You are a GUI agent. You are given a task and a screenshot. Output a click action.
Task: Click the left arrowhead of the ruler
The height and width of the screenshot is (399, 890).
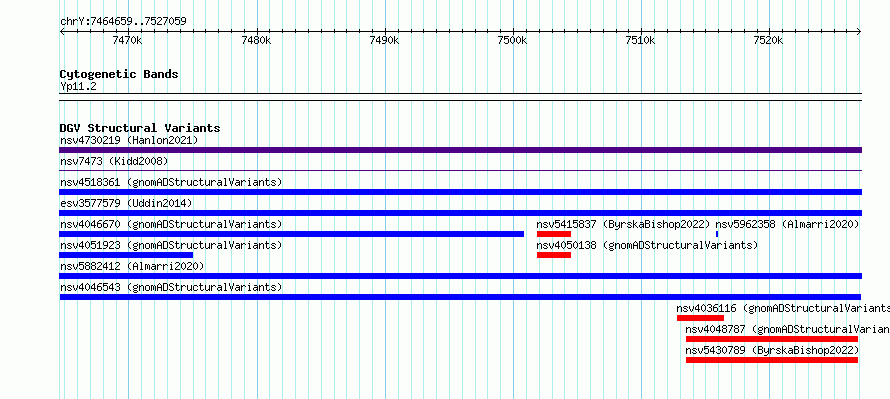[x=62, y=31]
